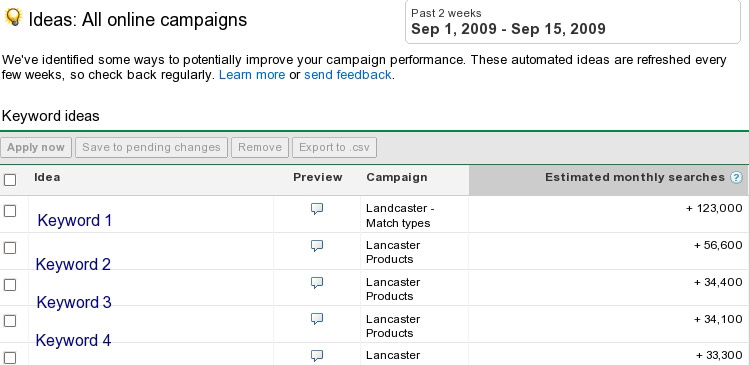750x365 pixels.
Task: Open the send feedback link
Action: [x=348, y=75]
